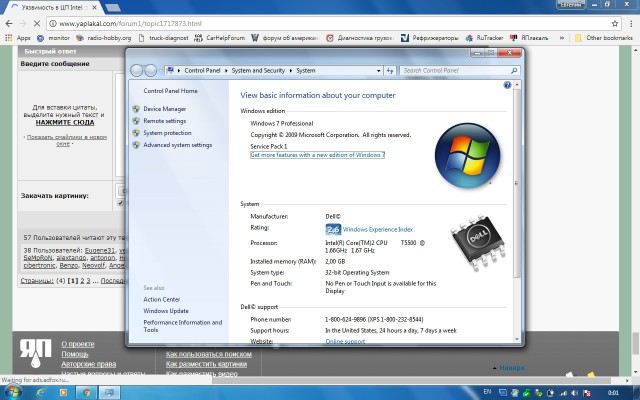Screen dimensions: 640x400
Task: Click the Dell chip logo image
Action: tap(478, 242)
